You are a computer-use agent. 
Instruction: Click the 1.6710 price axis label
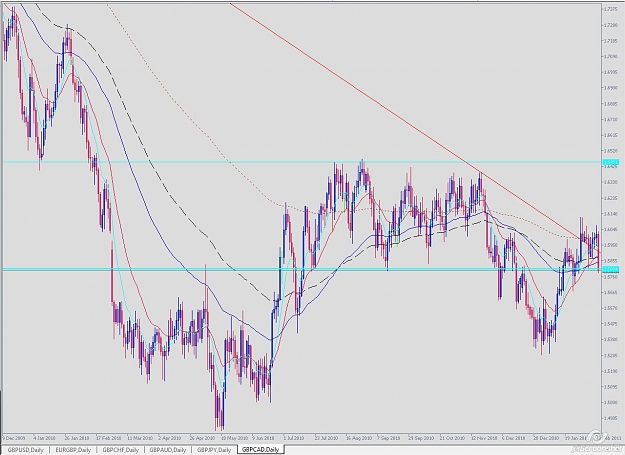[x=610, y=119]
